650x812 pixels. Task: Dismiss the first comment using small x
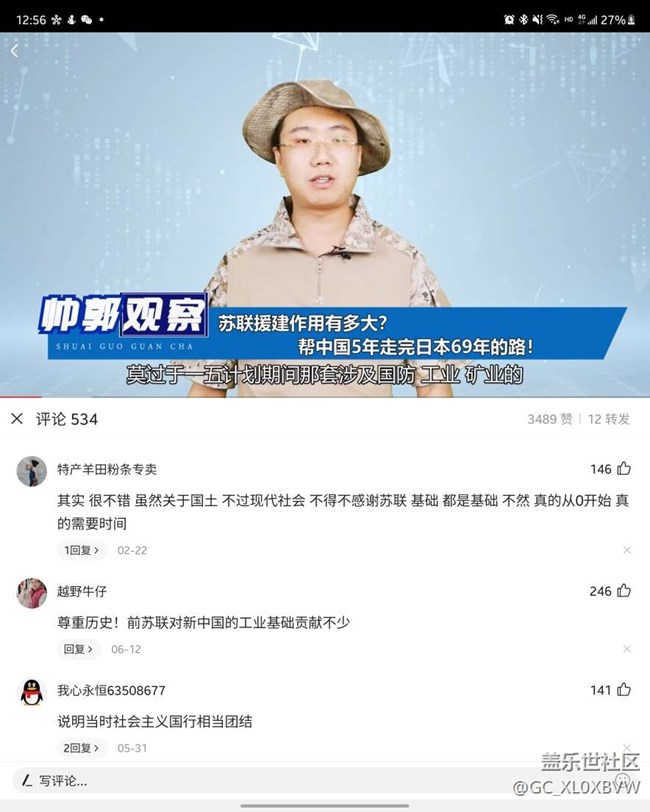pyautogui.click(x=627, y=550)
